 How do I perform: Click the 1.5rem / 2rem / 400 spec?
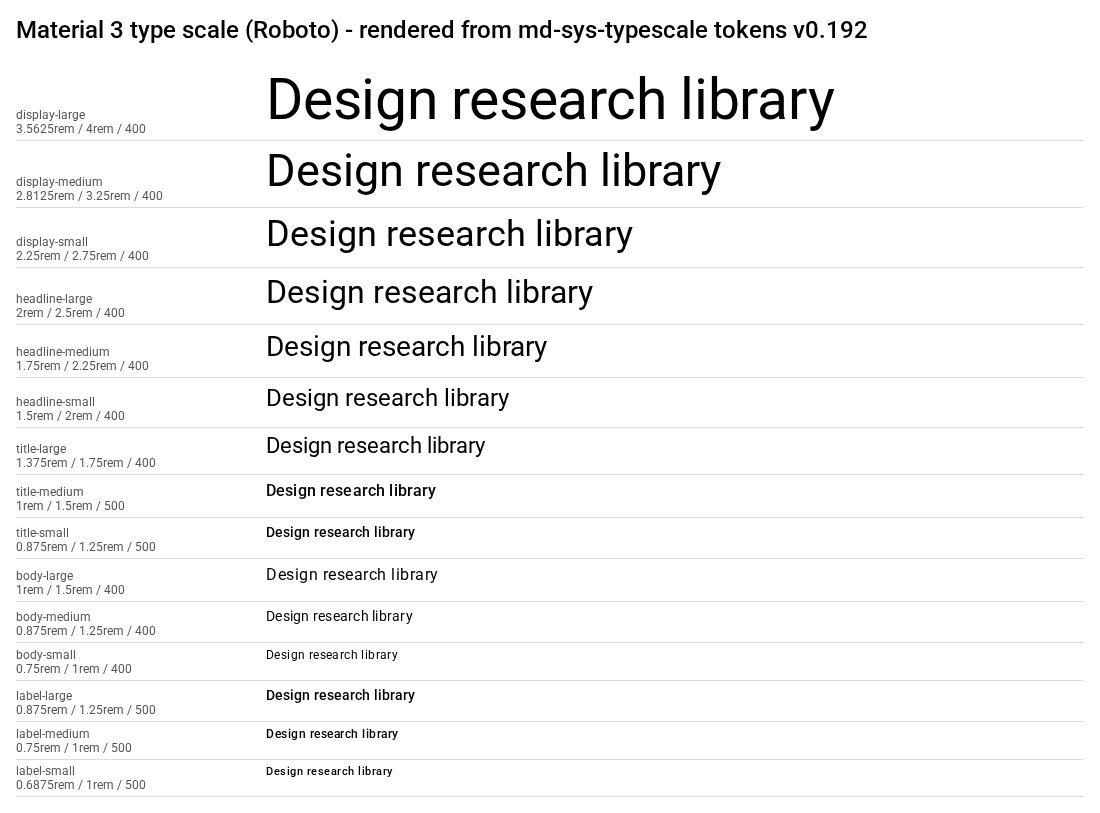point(70,415)
